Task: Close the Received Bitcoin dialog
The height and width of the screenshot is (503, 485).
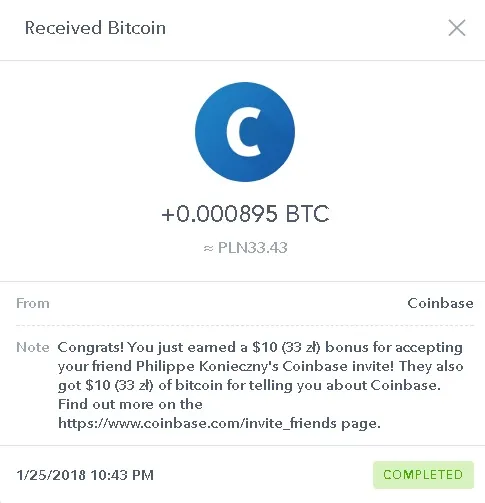Action: pyautogui.click(x=457, y=28)
